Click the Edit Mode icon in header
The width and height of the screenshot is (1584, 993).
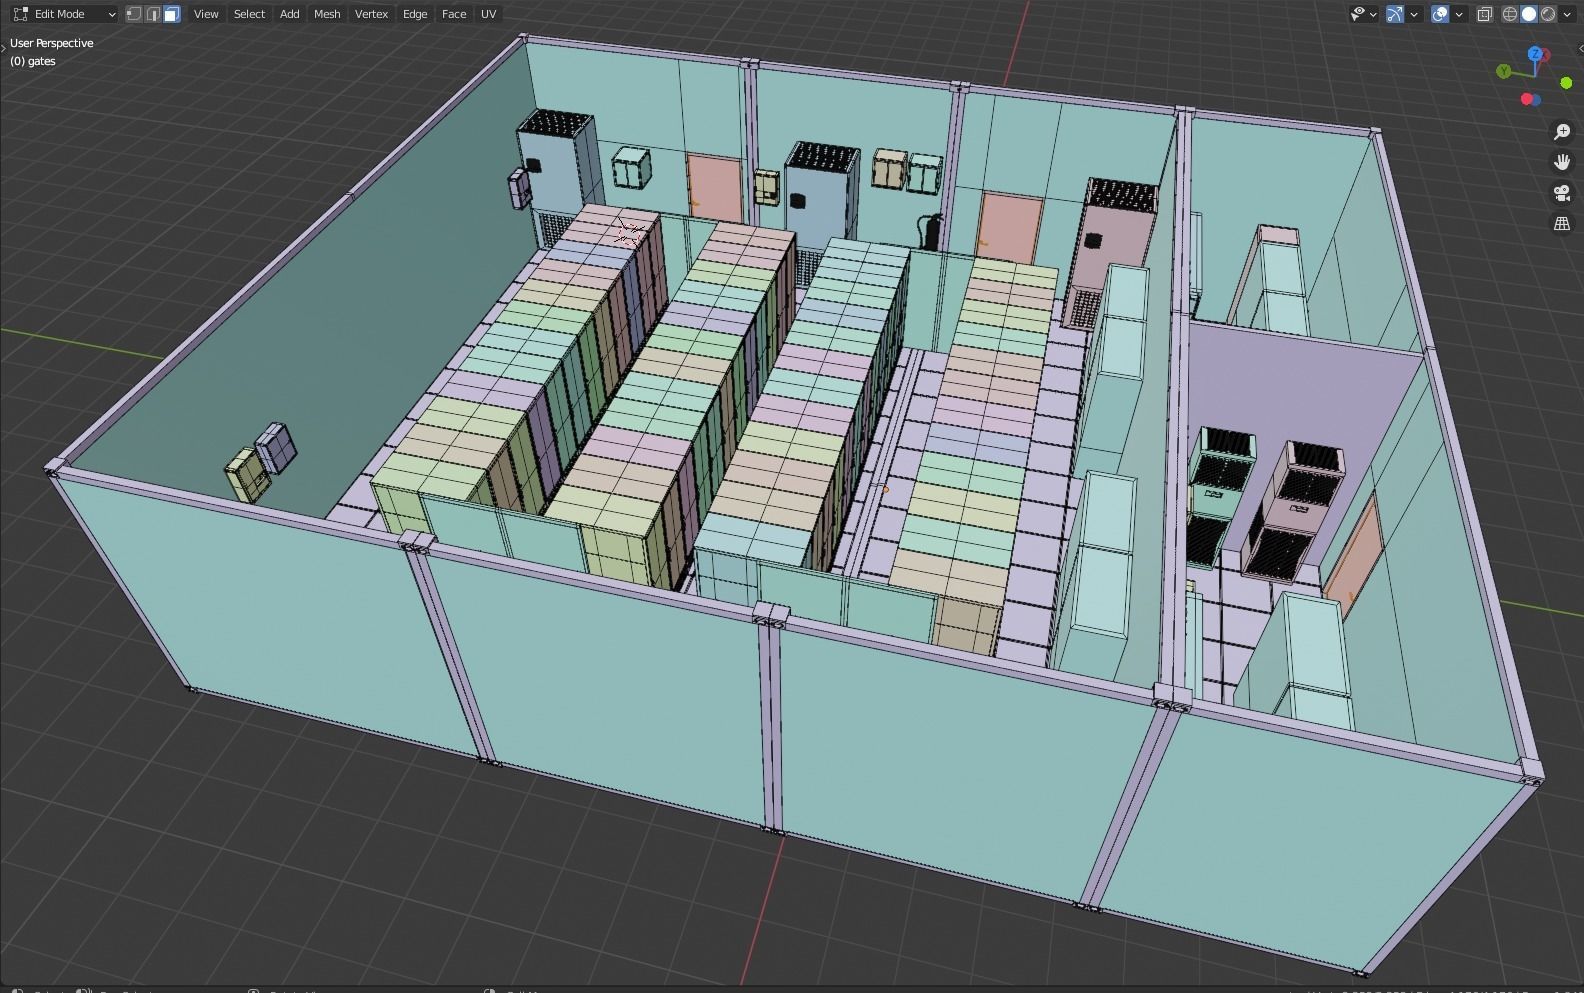tap(20, 14)
